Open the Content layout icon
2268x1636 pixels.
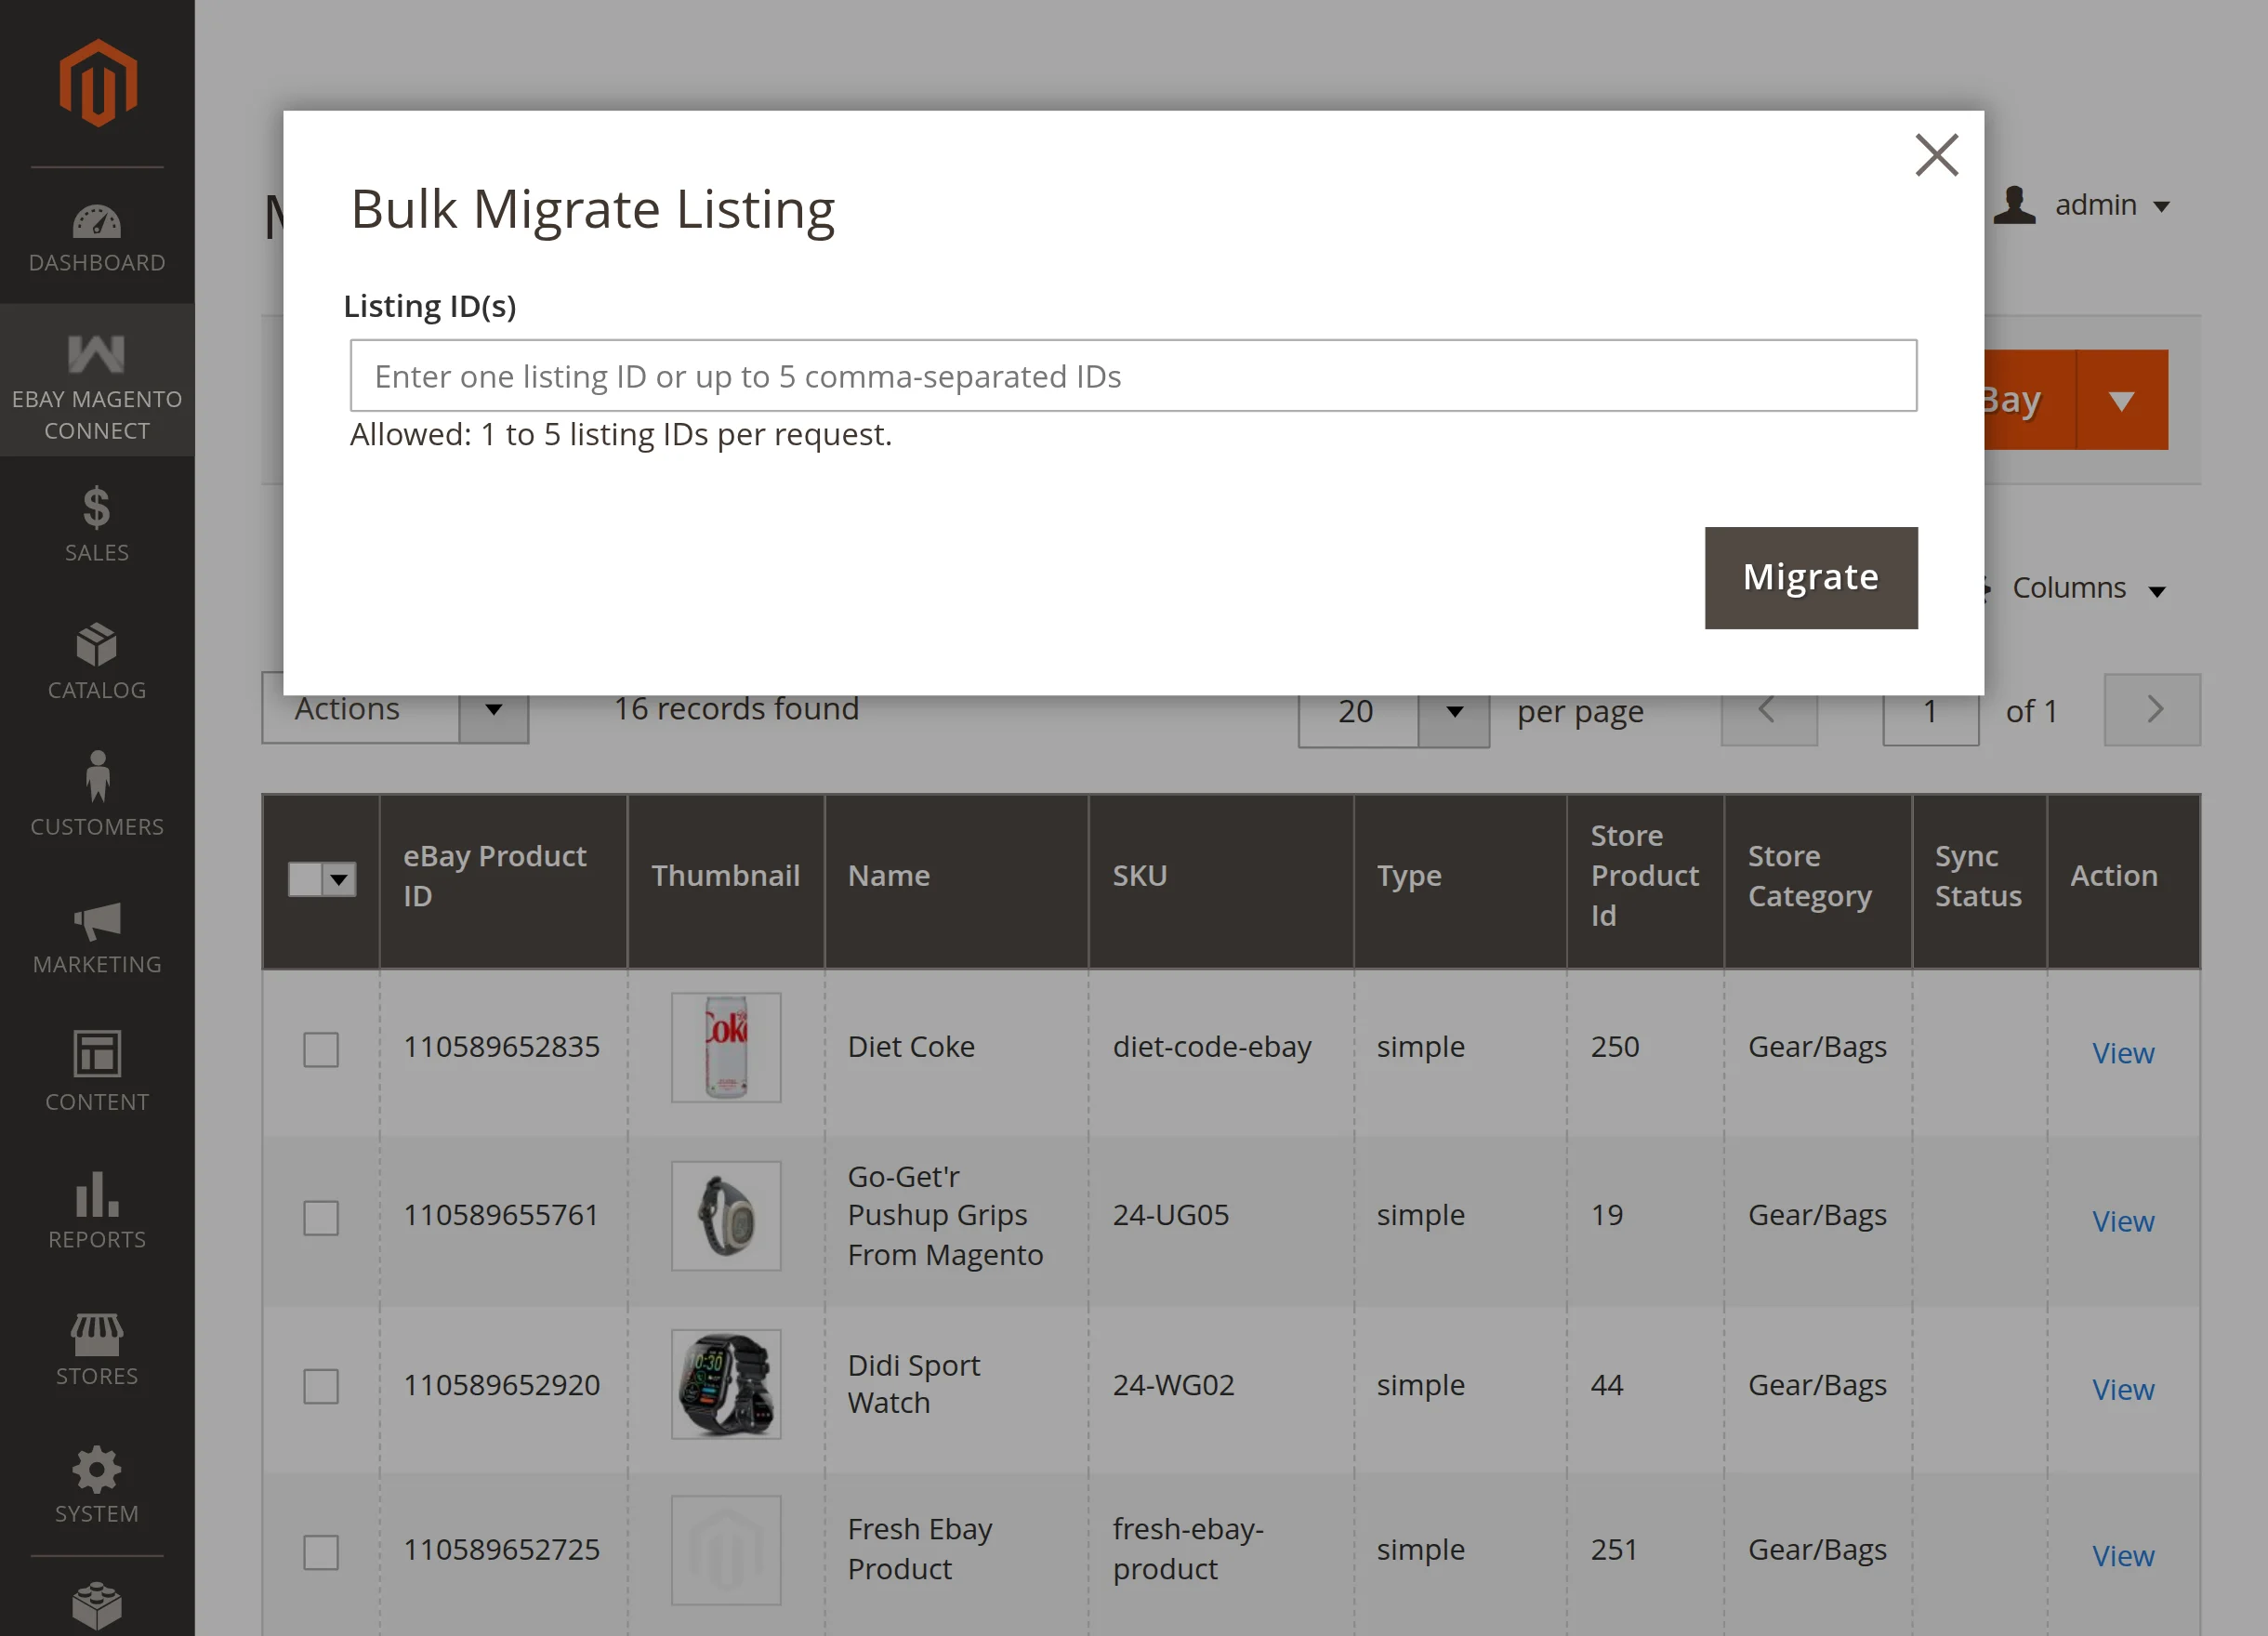point(97,1054)
